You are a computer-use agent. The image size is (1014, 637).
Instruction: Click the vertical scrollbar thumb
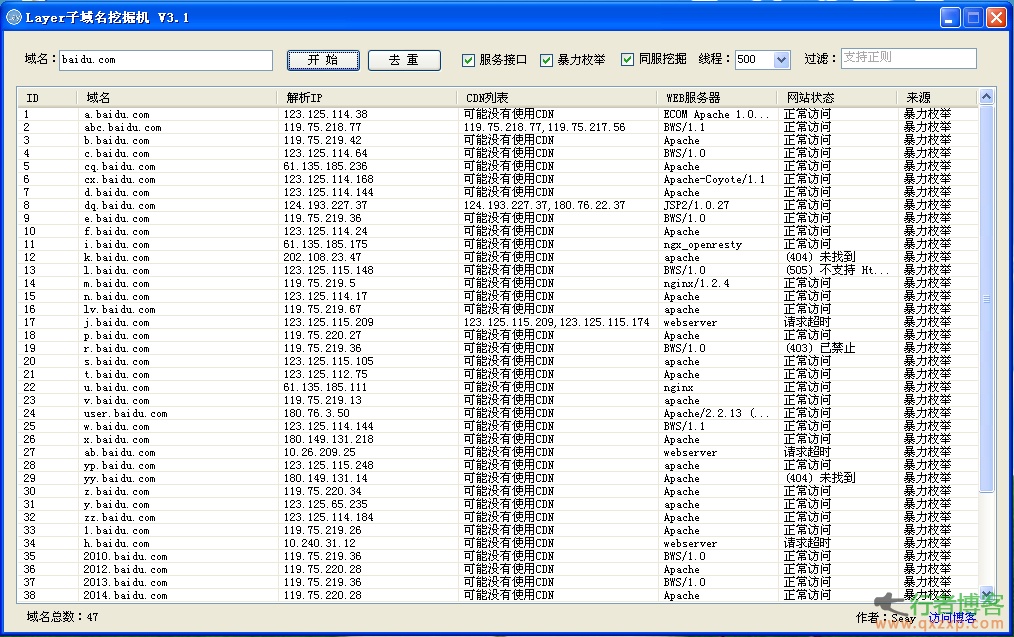click(986, 299)
